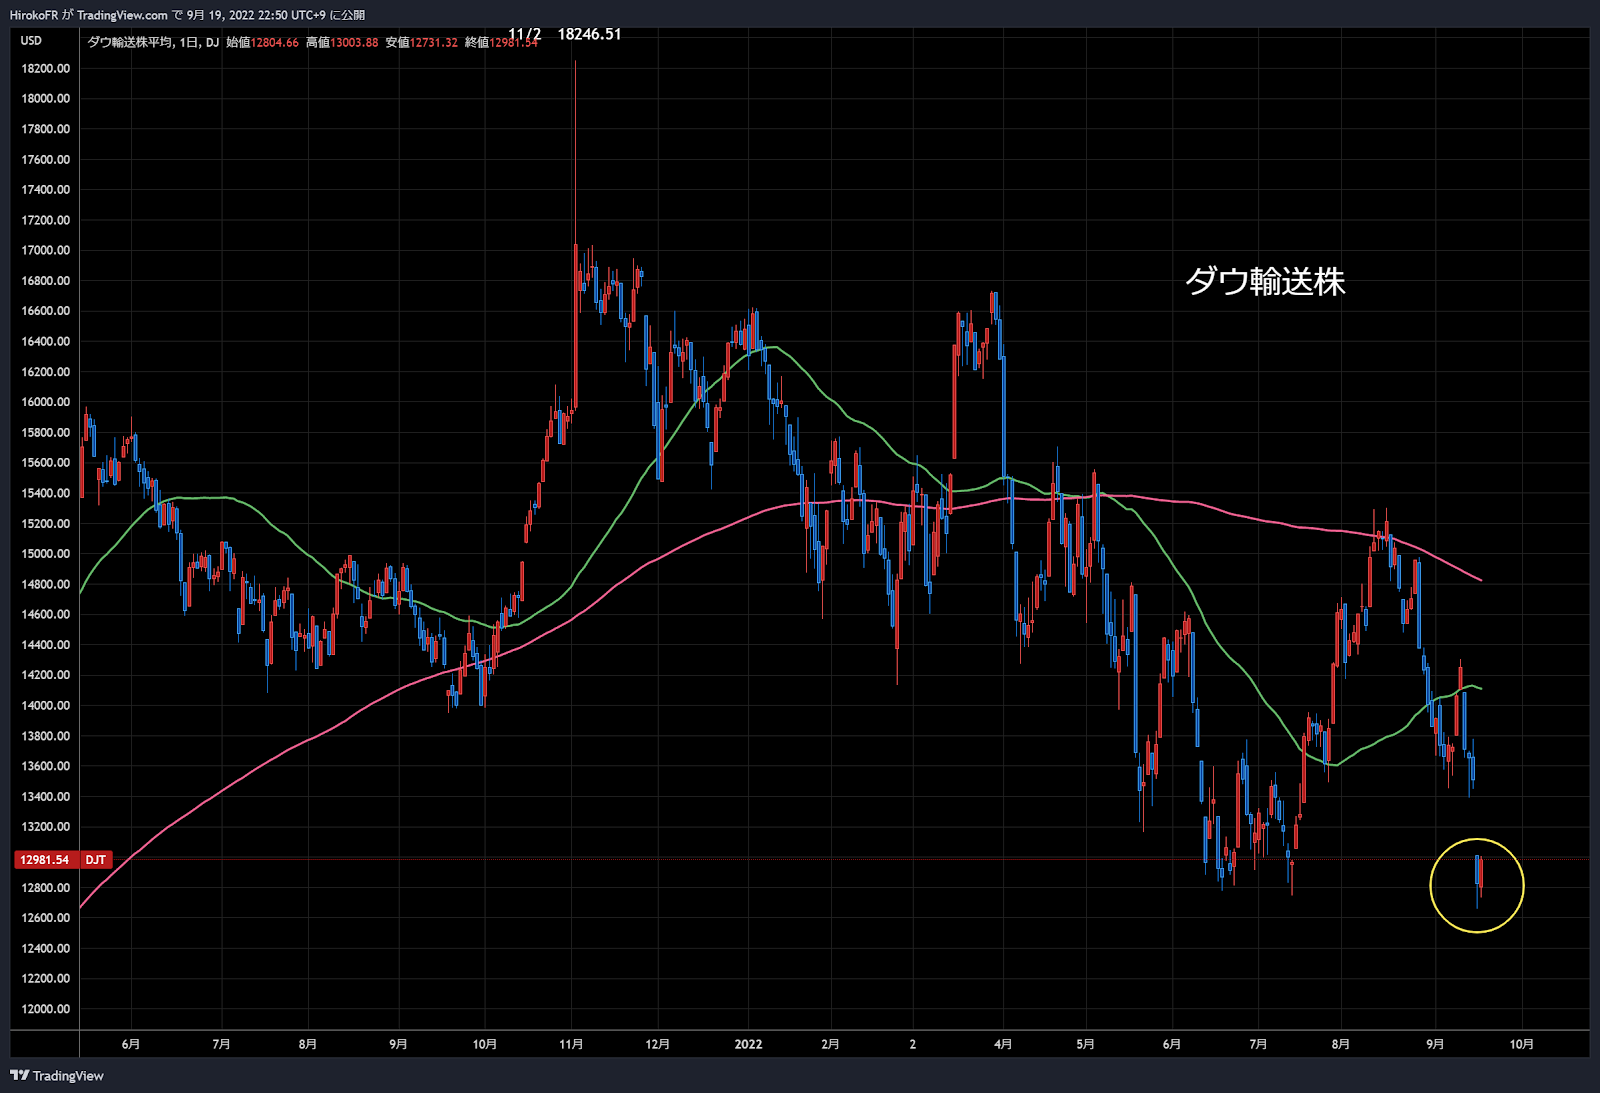Click the 14000.00 price axis label
Viewport: 1600px width, 1093px height.
[46, 706]
